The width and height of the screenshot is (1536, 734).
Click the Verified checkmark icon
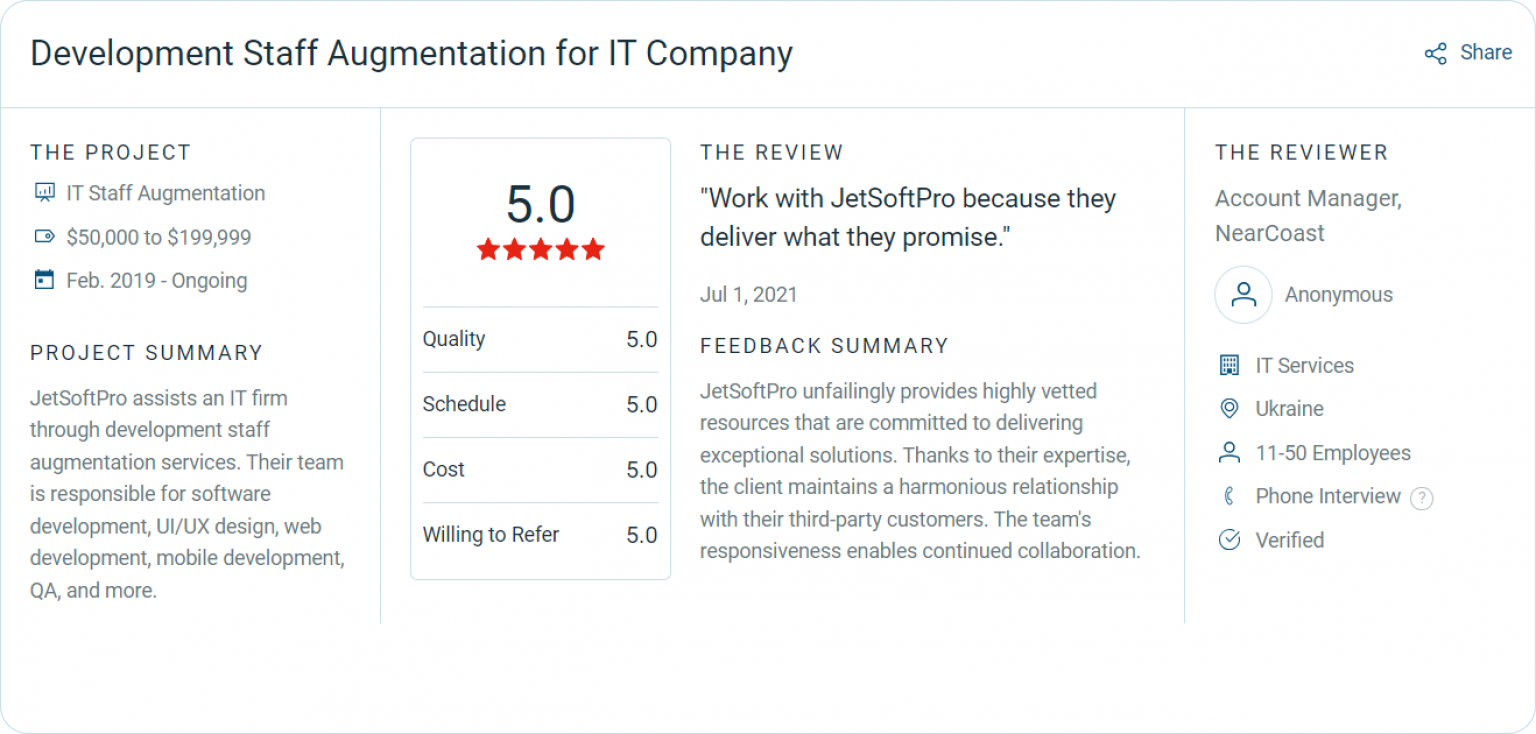point(1230,540)
